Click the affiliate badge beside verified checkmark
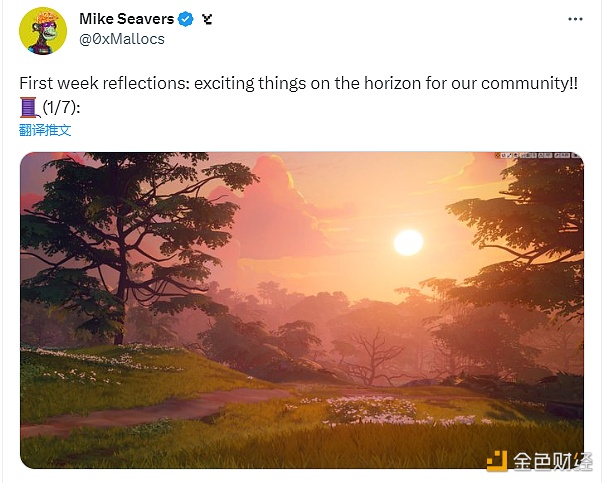 point(207,19)
